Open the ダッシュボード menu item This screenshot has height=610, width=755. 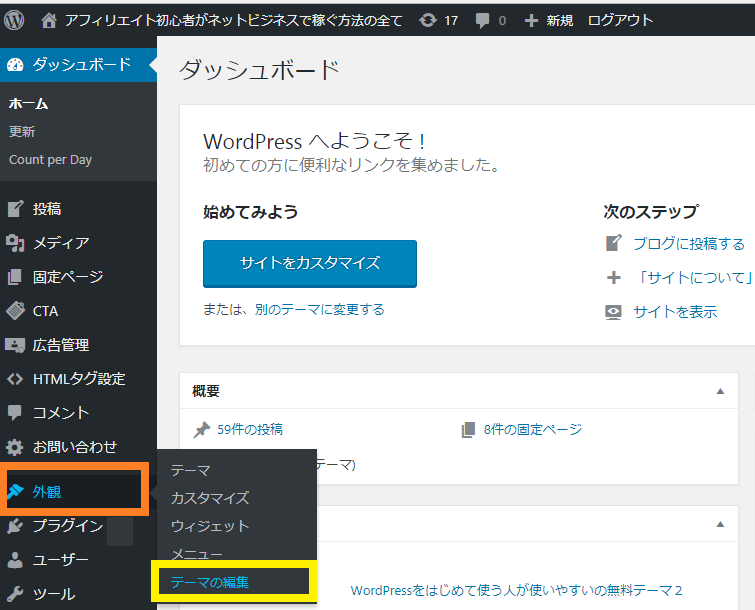click(x=78, y=65)
